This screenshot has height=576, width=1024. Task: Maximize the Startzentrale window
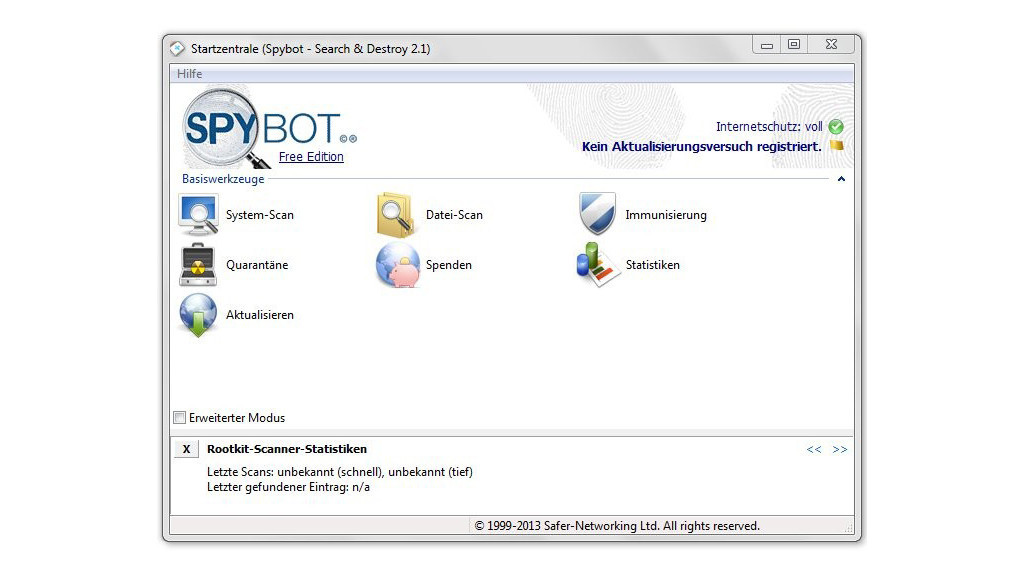(x=793, y=44)
